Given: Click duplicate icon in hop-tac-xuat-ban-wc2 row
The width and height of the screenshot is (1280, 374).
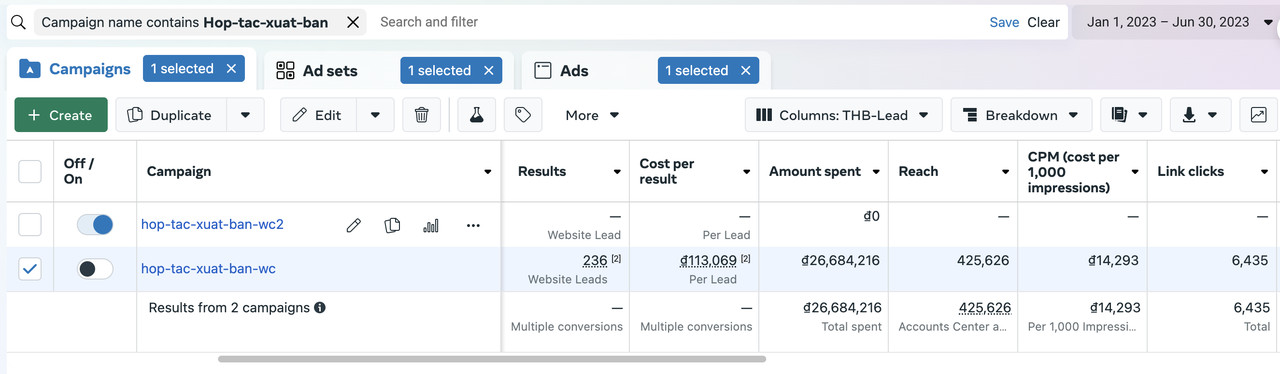Looking at the screenshot, I should point(392,226).
